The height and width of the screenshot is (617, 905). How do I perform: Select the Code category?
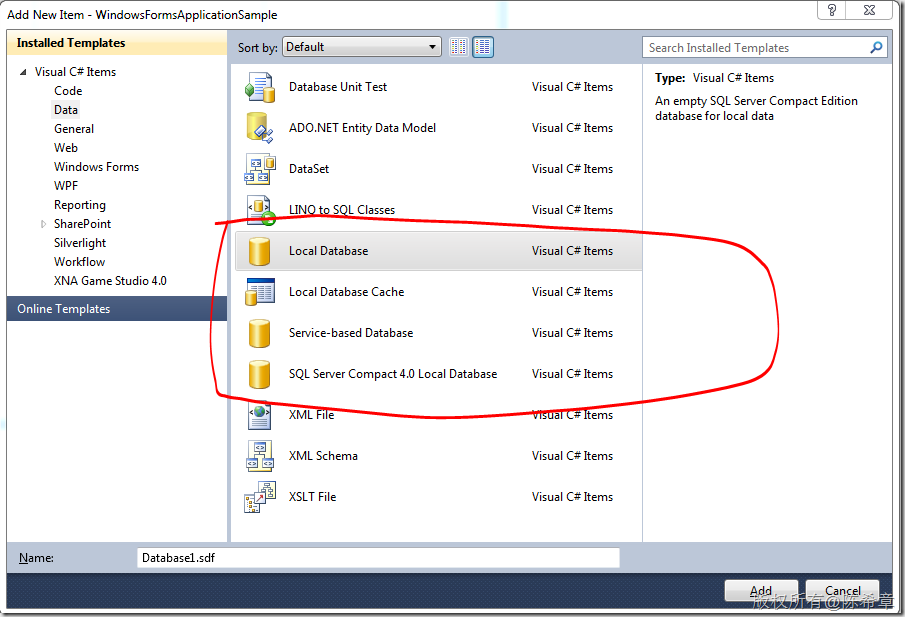(68, 91)
